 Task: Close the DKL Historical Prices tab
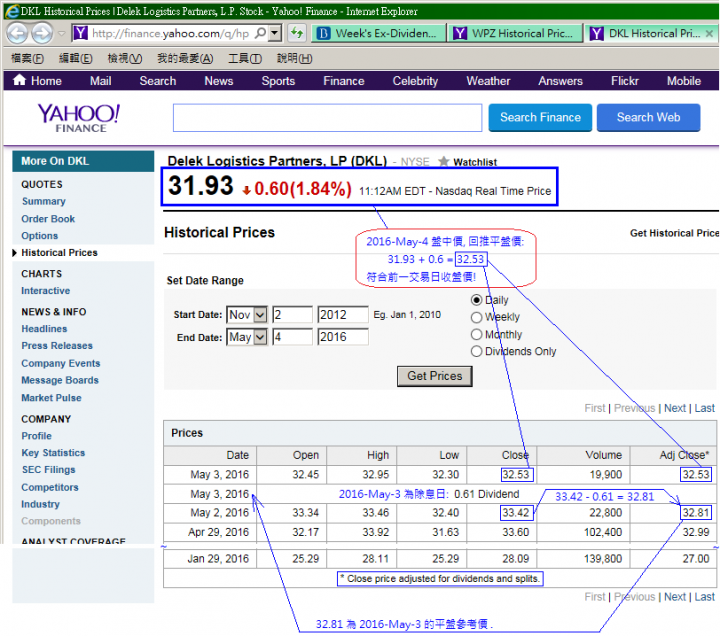tap(709, 34)
